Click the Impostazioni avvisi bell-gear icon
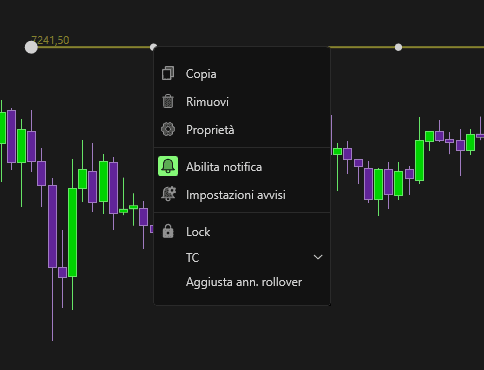Screen dimensions: 484x370 tap(168, 194)
